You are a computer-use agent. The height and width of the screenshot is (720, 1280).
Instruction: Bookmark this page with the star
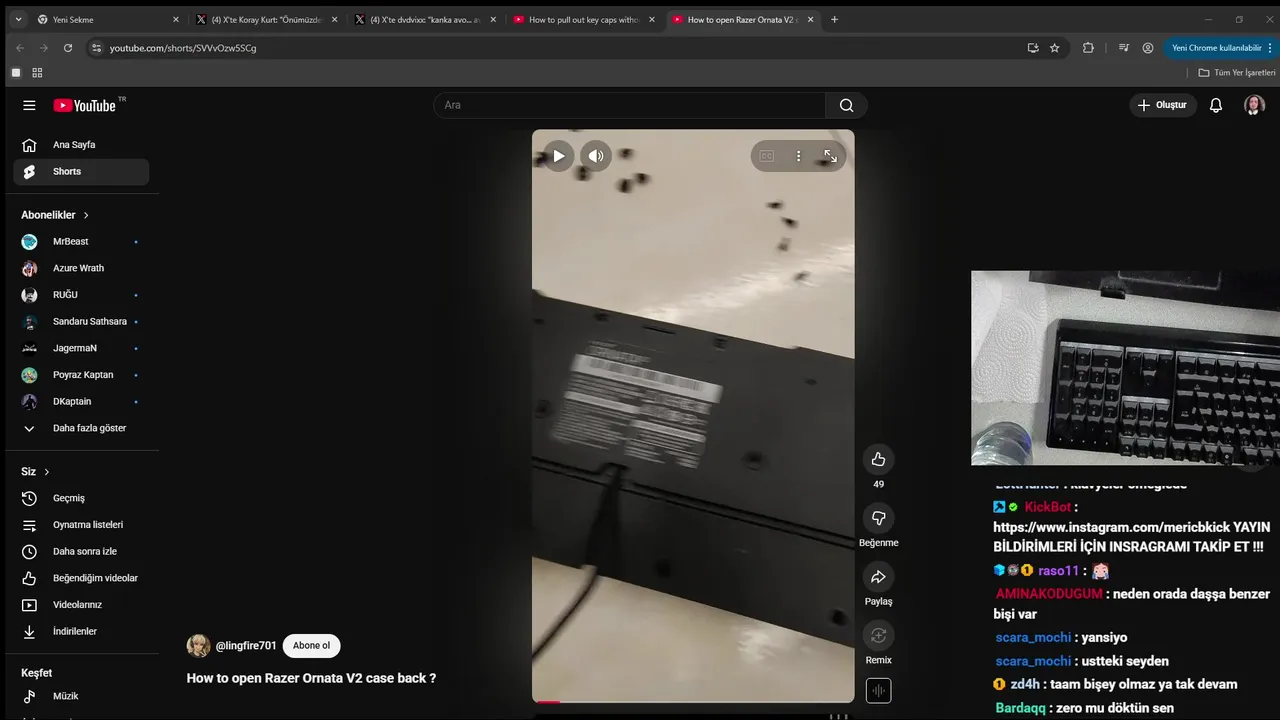1054,47
